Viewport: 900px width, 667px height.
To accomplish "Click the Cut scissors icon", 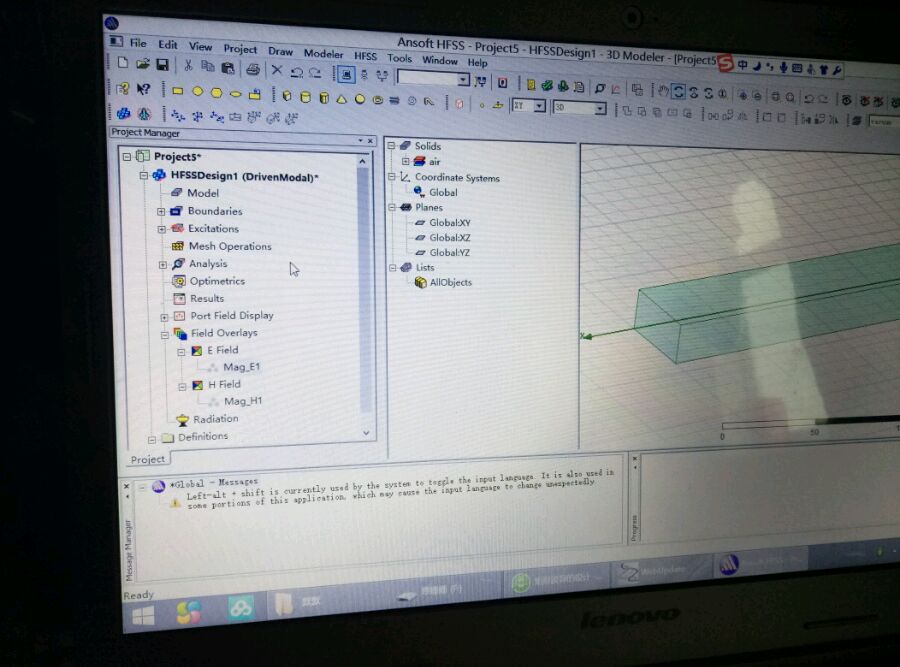I will pos(188,66).
